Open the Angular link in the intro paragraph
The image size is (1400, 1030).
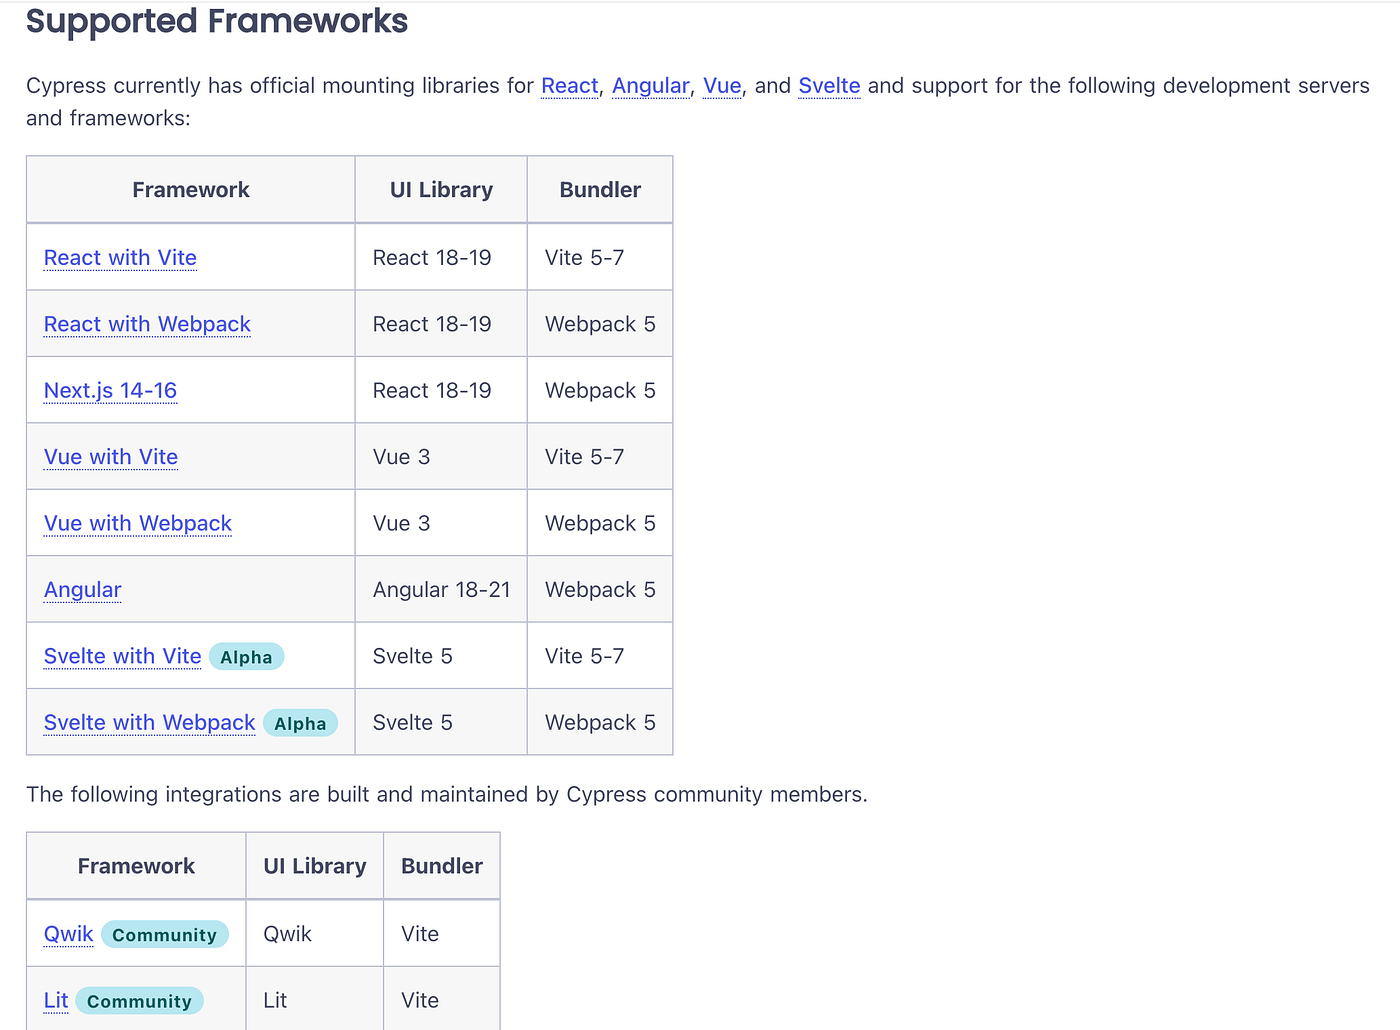(650, 86)
